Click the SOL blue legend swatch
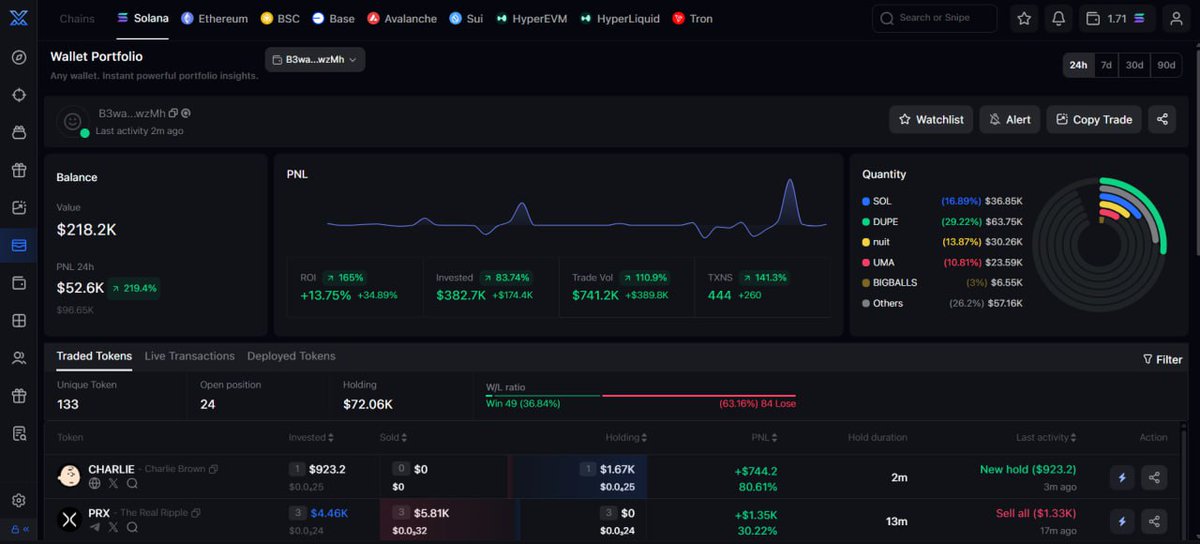Viewport: 1200px width, 544px height. (866, 201)
